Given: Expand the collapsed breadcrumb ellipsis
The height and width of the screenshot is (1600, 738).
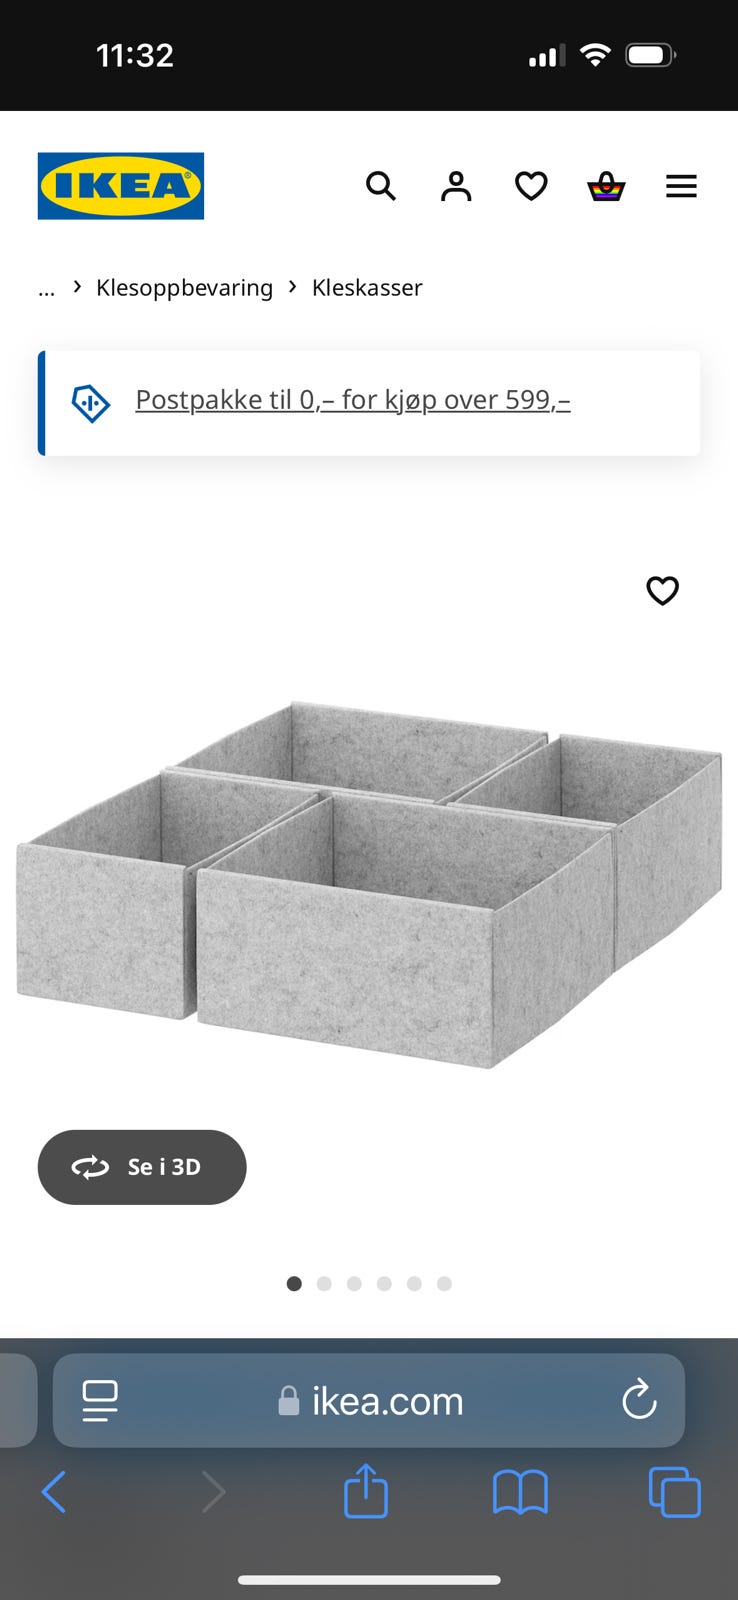Looking at the screenshot, I should pos(46,289).
